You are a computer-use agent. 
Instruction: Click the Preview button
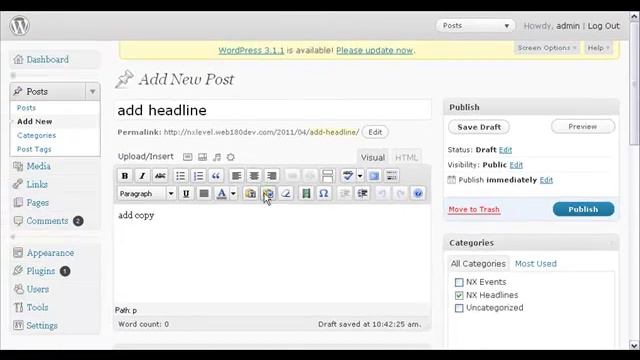(x=583, y=127)
